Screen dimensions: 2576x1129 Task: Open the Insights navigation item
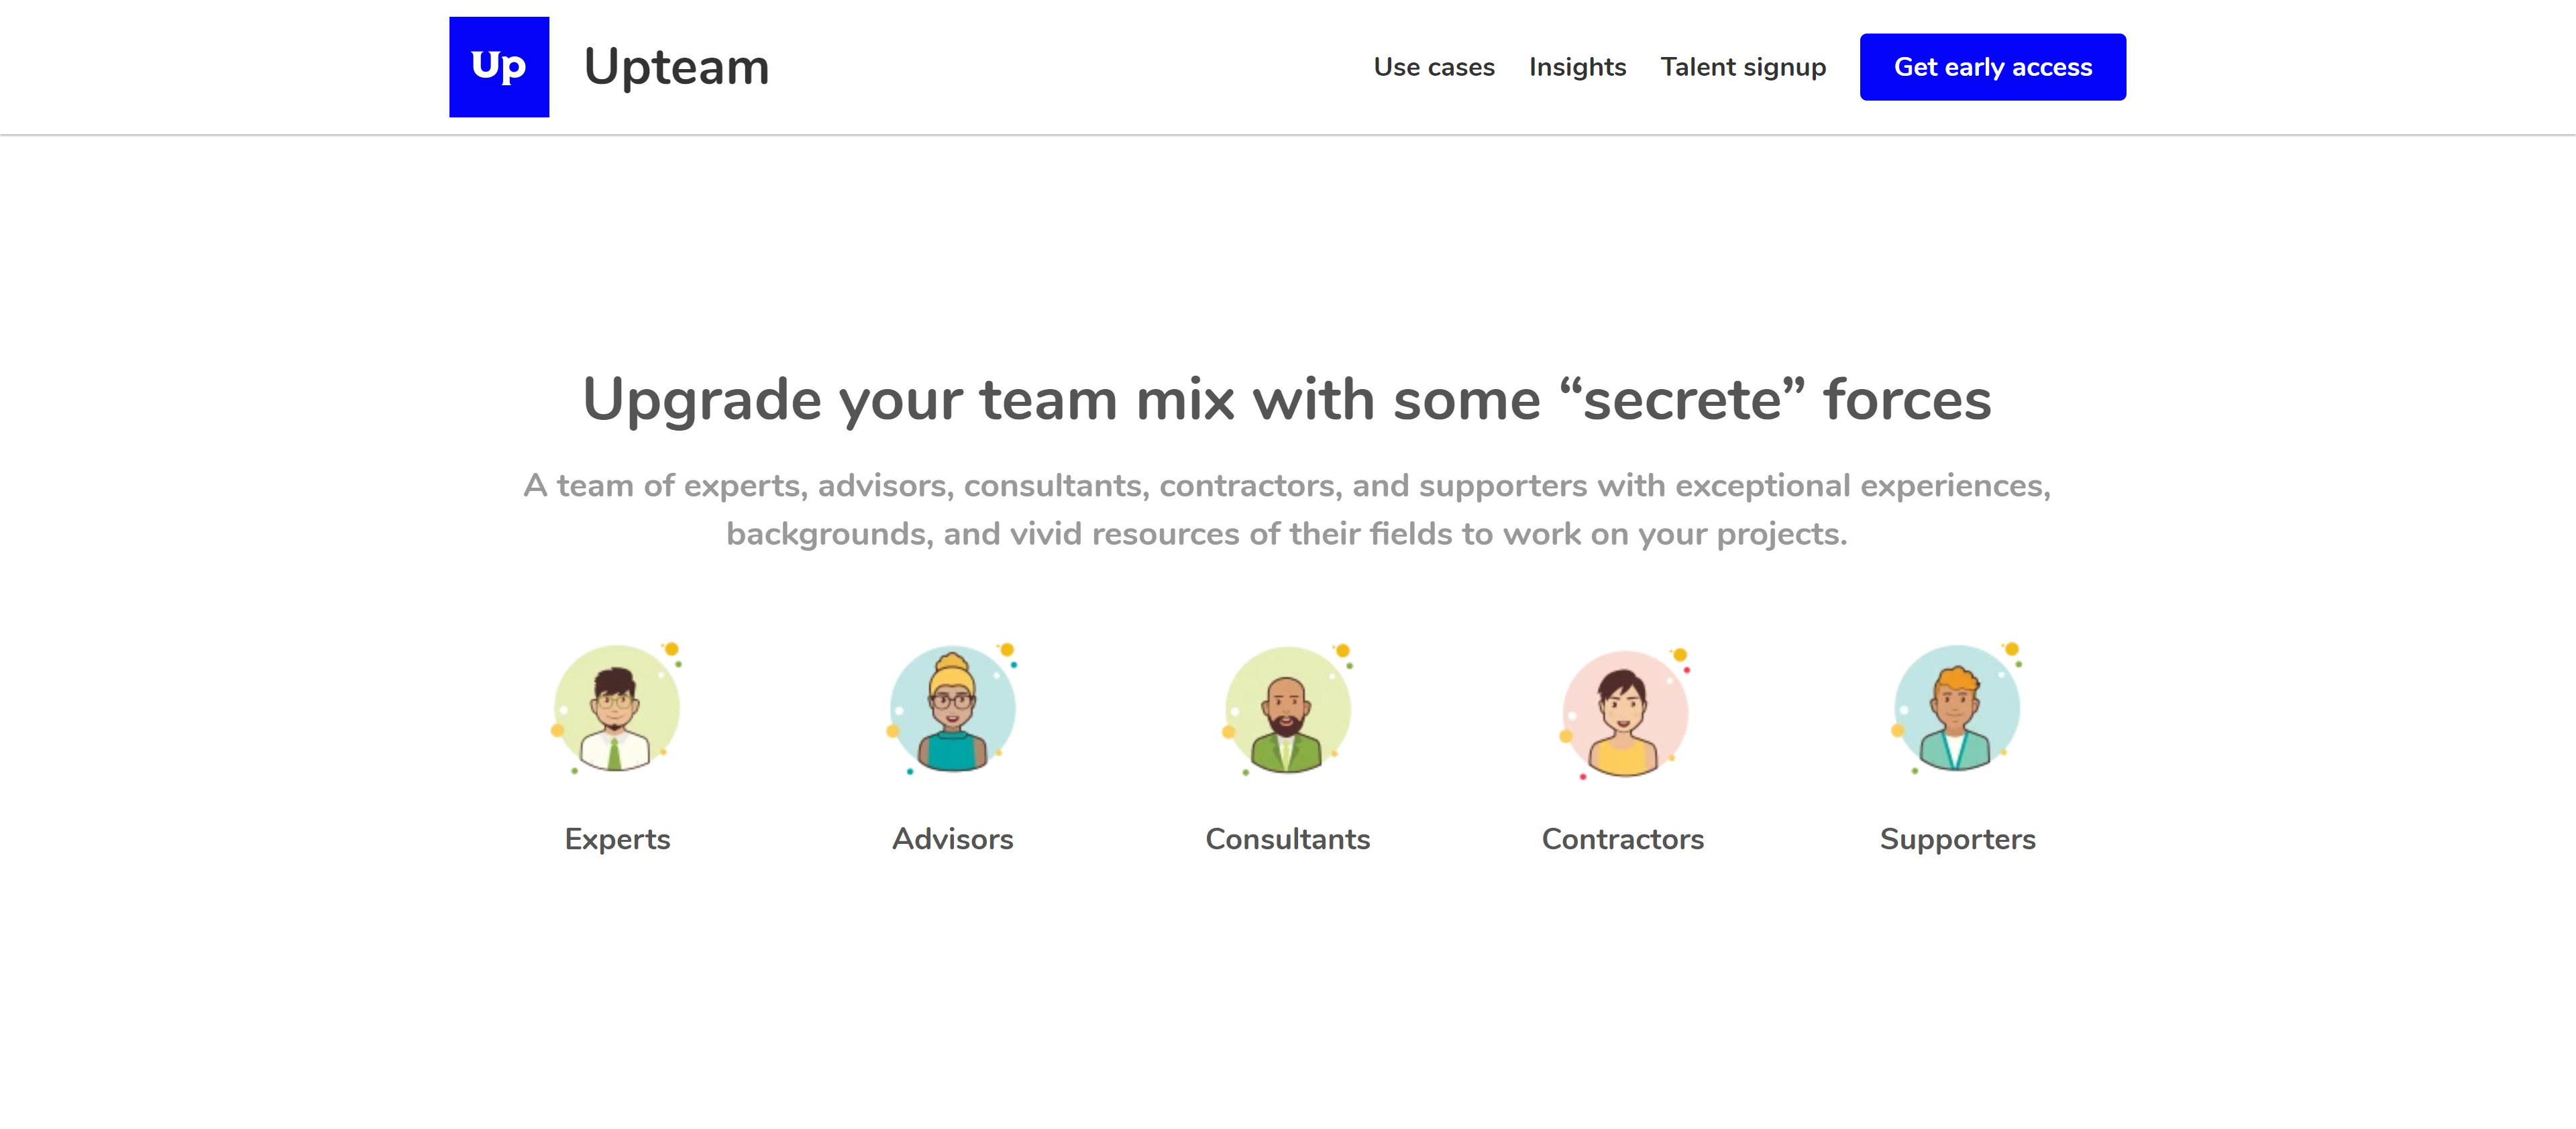tap(1578, 66)
